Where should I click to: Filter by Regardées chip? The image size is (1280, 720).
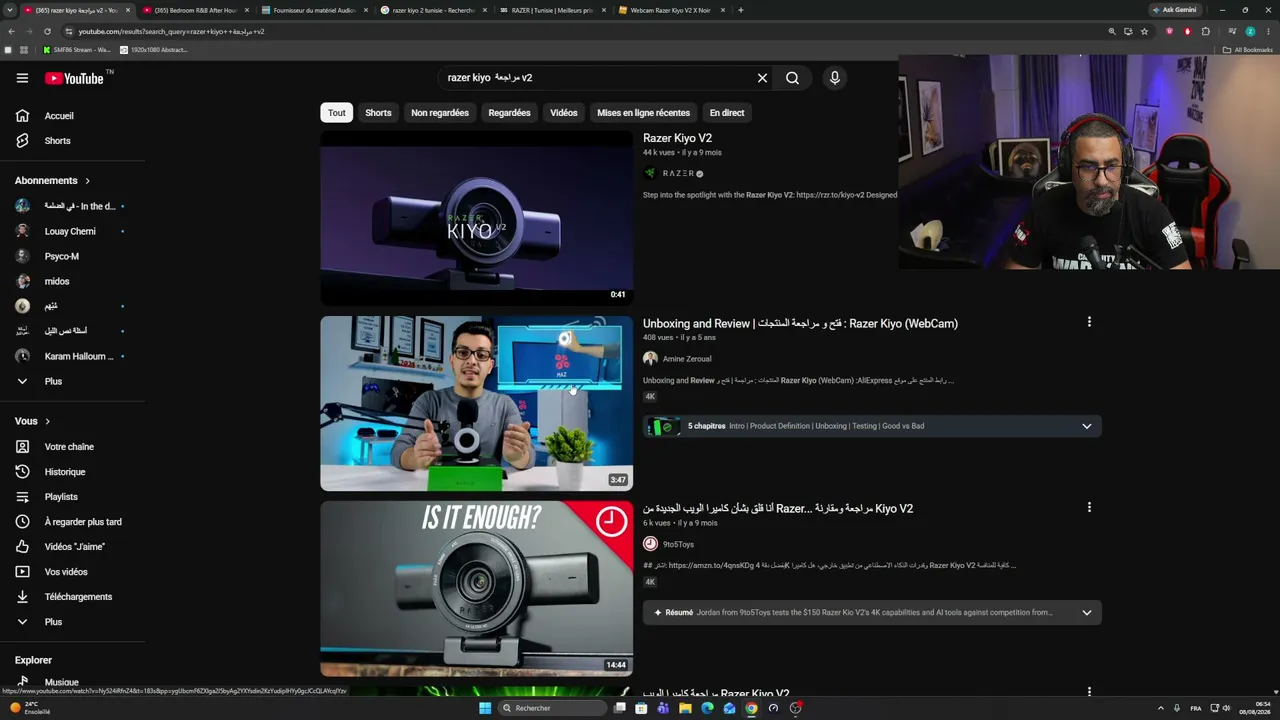(x=509, y=113)
